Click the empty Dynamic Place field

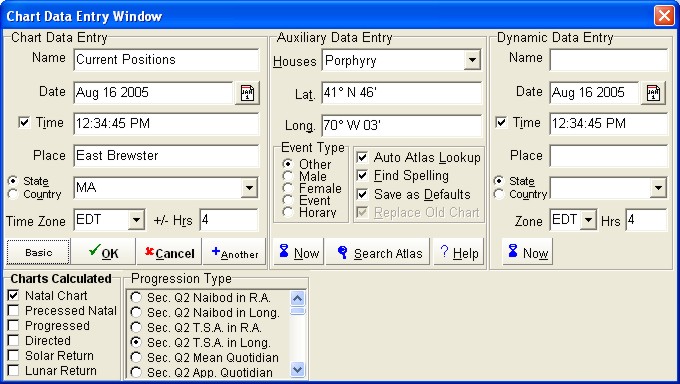click(x=608, y=156)
